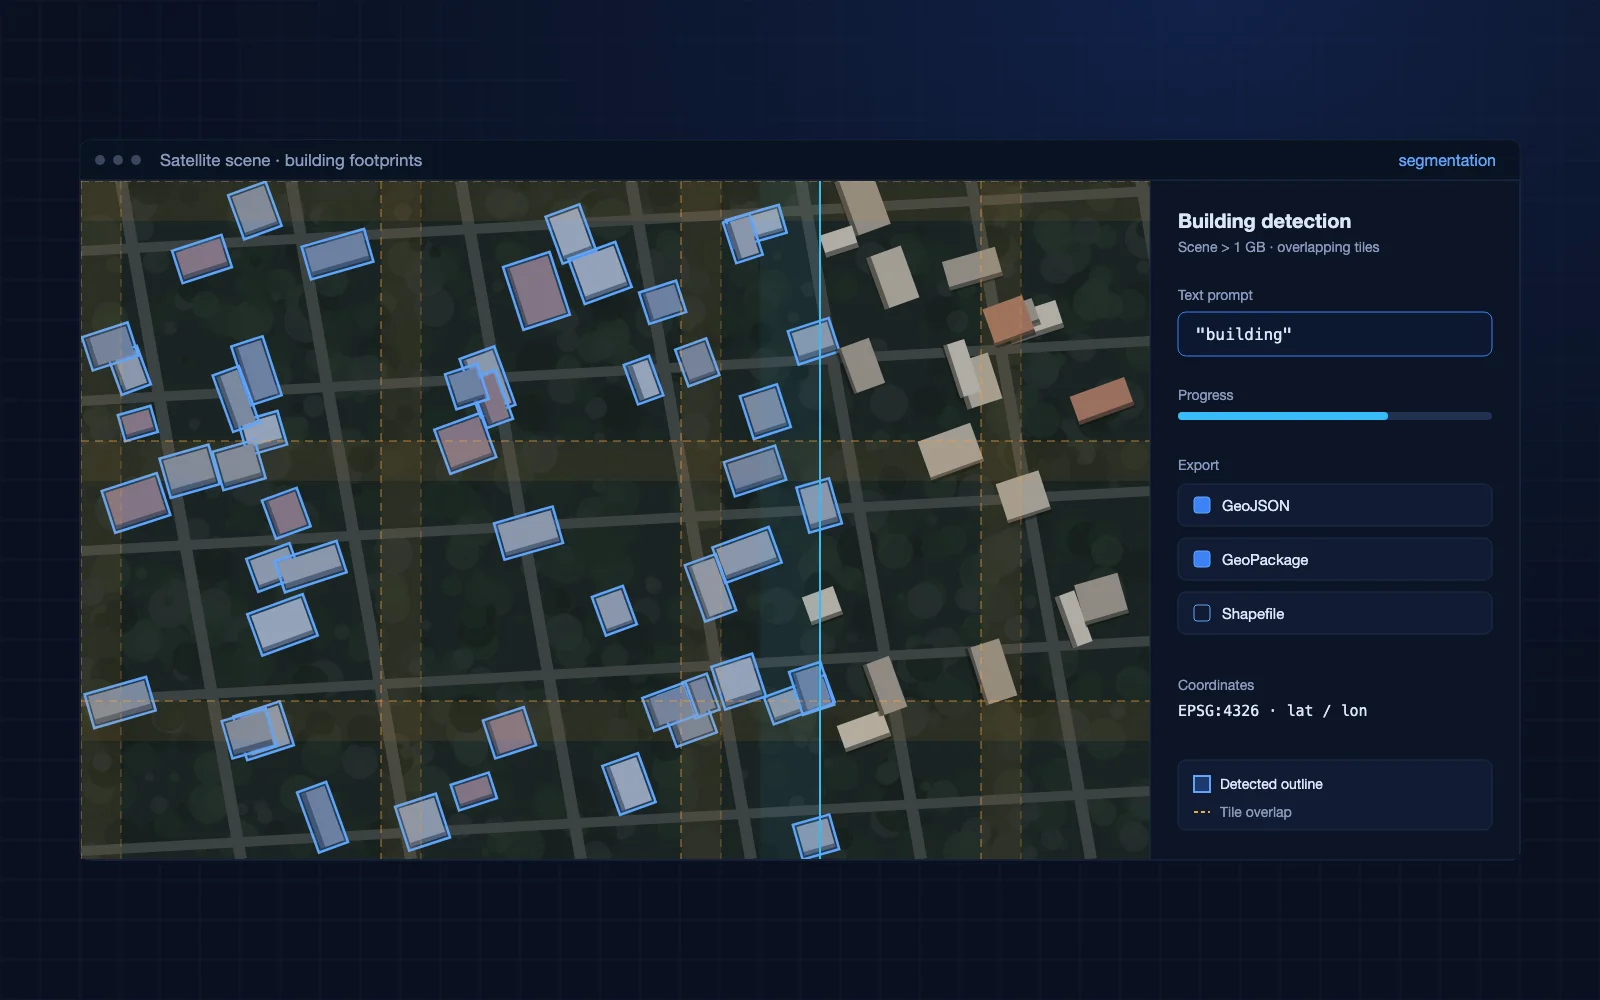Viewport: 1600px width, 1000px height.
Task: Click the first window control dot
Action: (x=100, y=160)
